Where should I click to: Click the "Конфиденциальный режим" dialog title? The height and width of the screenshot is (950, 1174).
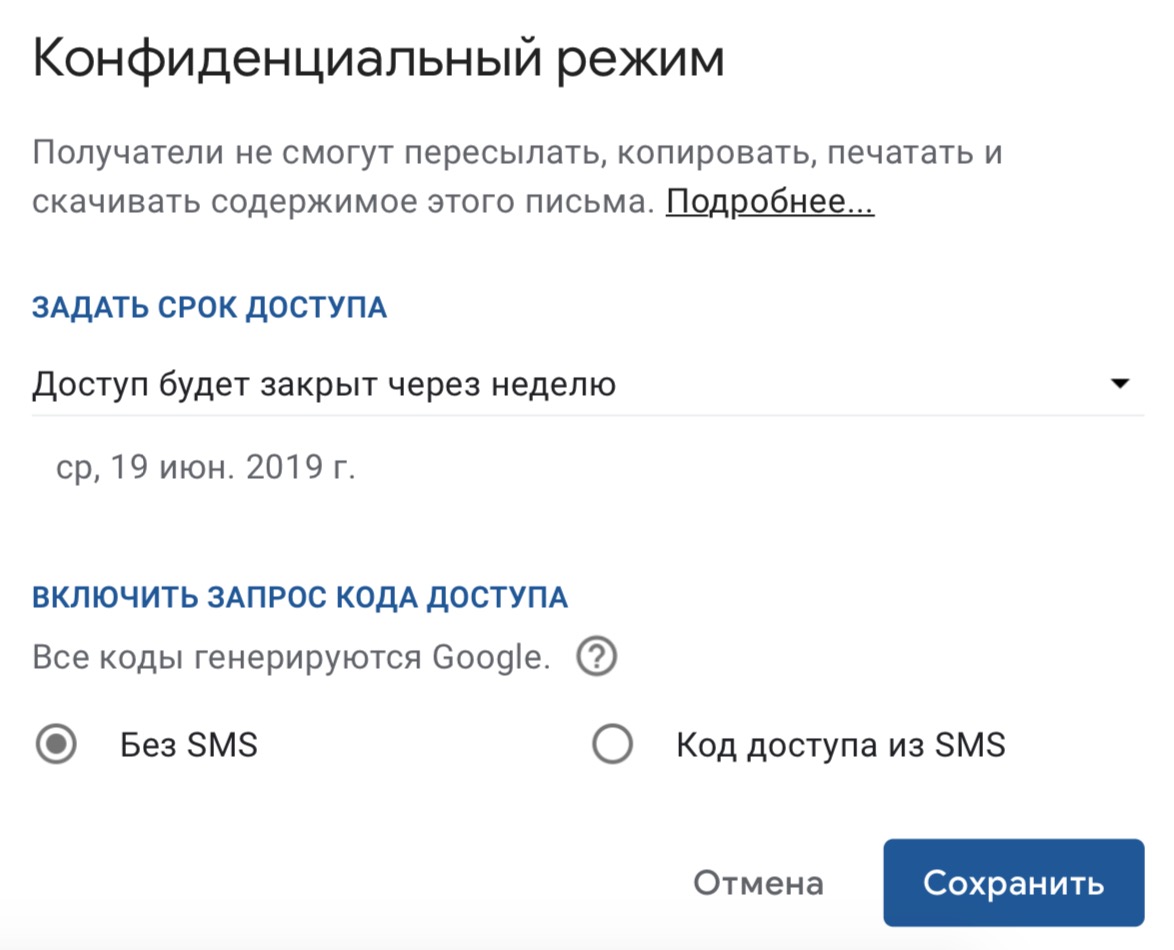click(378, 60)
